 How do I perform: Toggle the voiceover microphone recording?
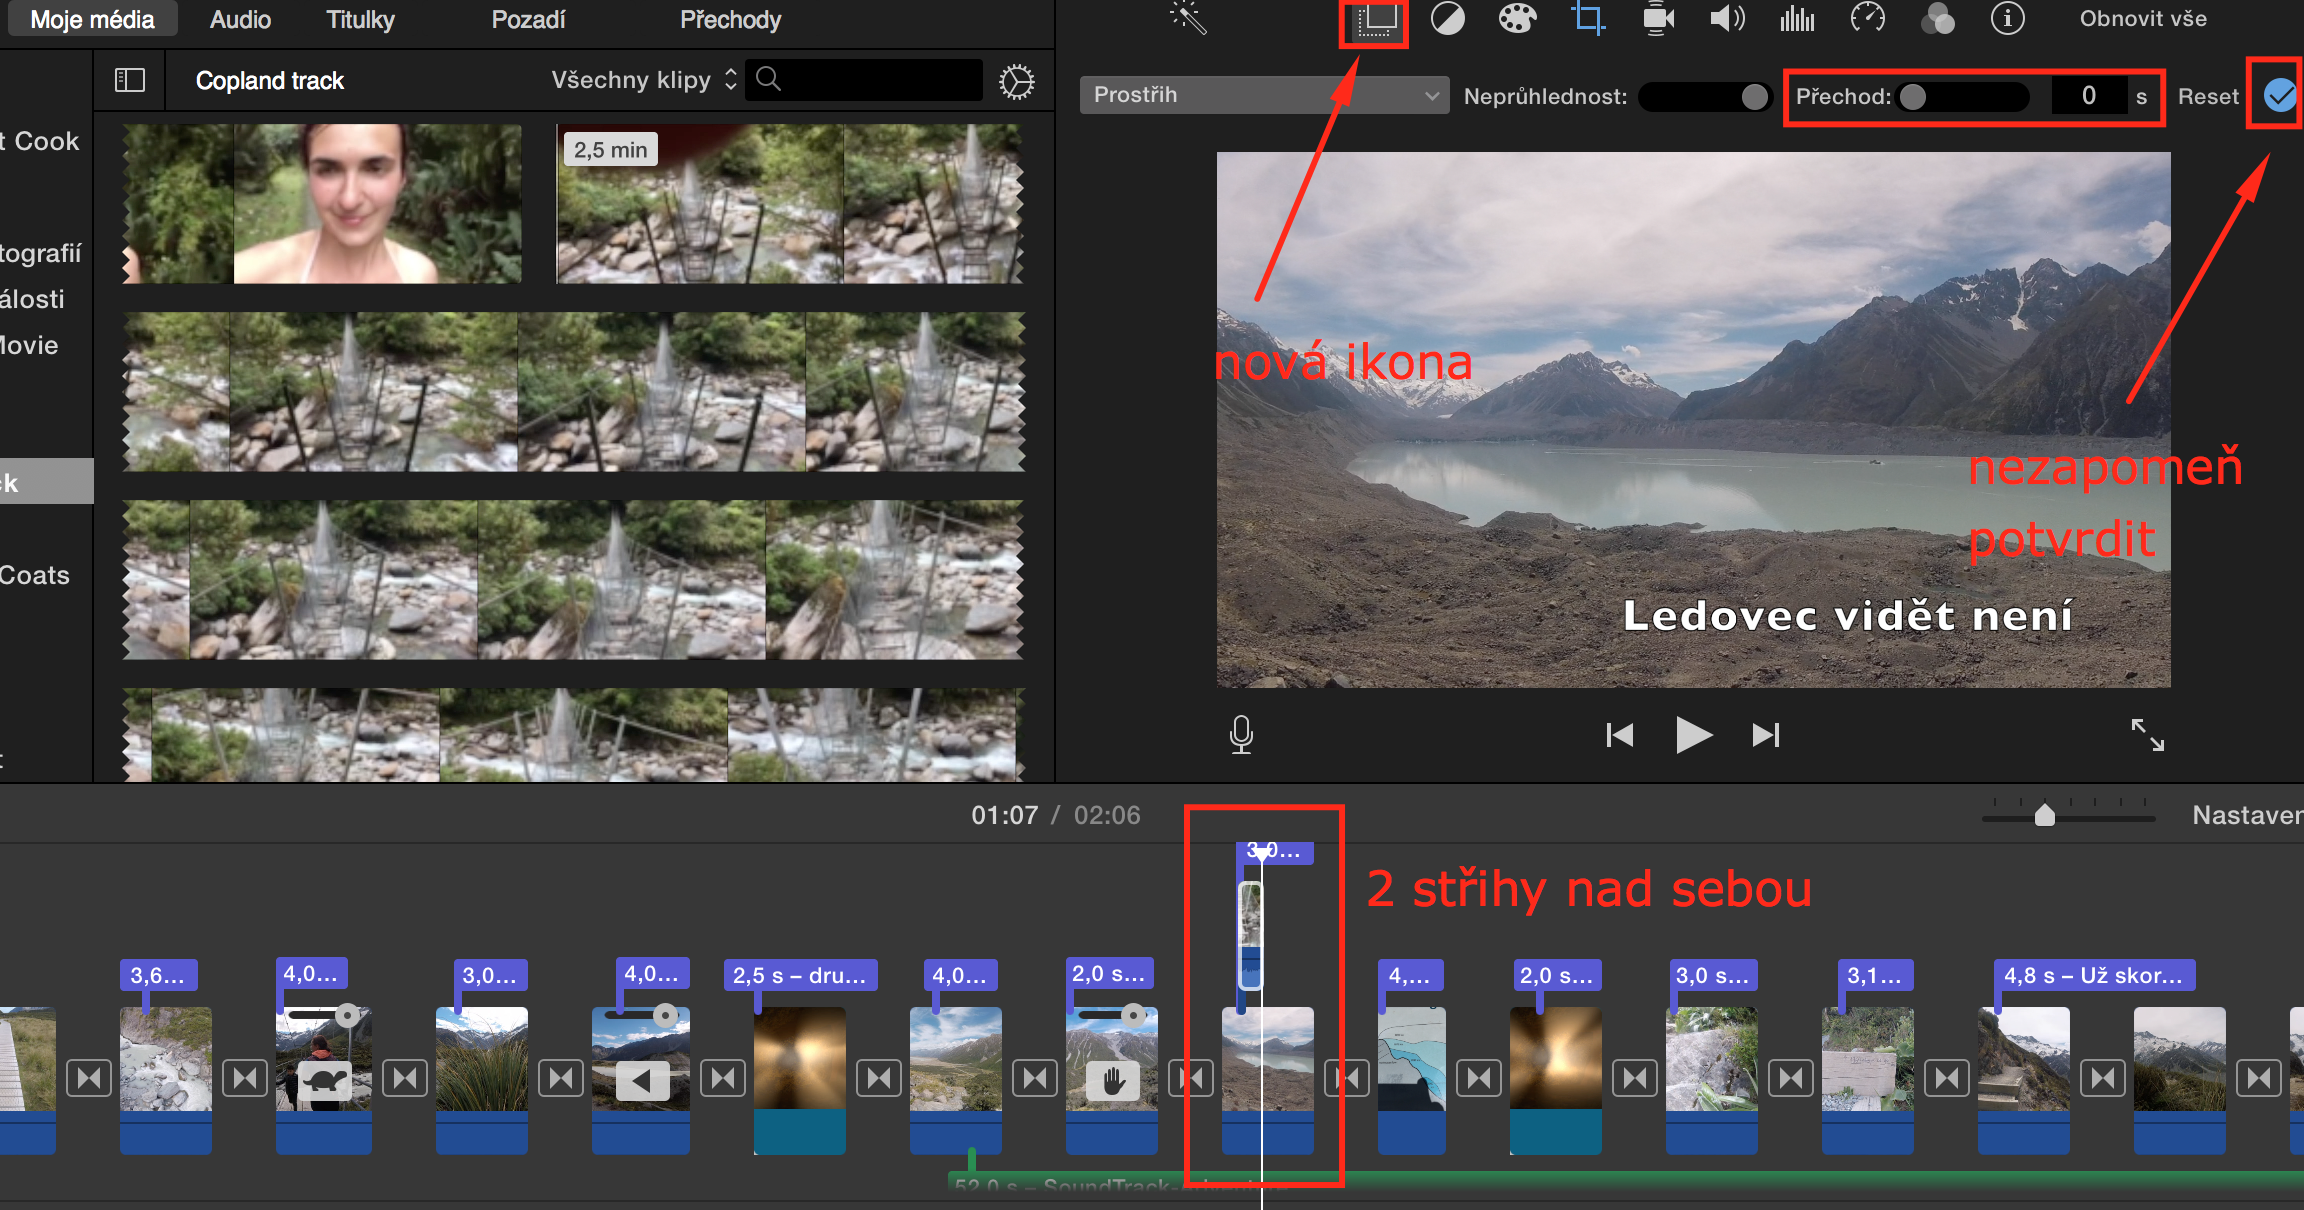click(1241, 735)
